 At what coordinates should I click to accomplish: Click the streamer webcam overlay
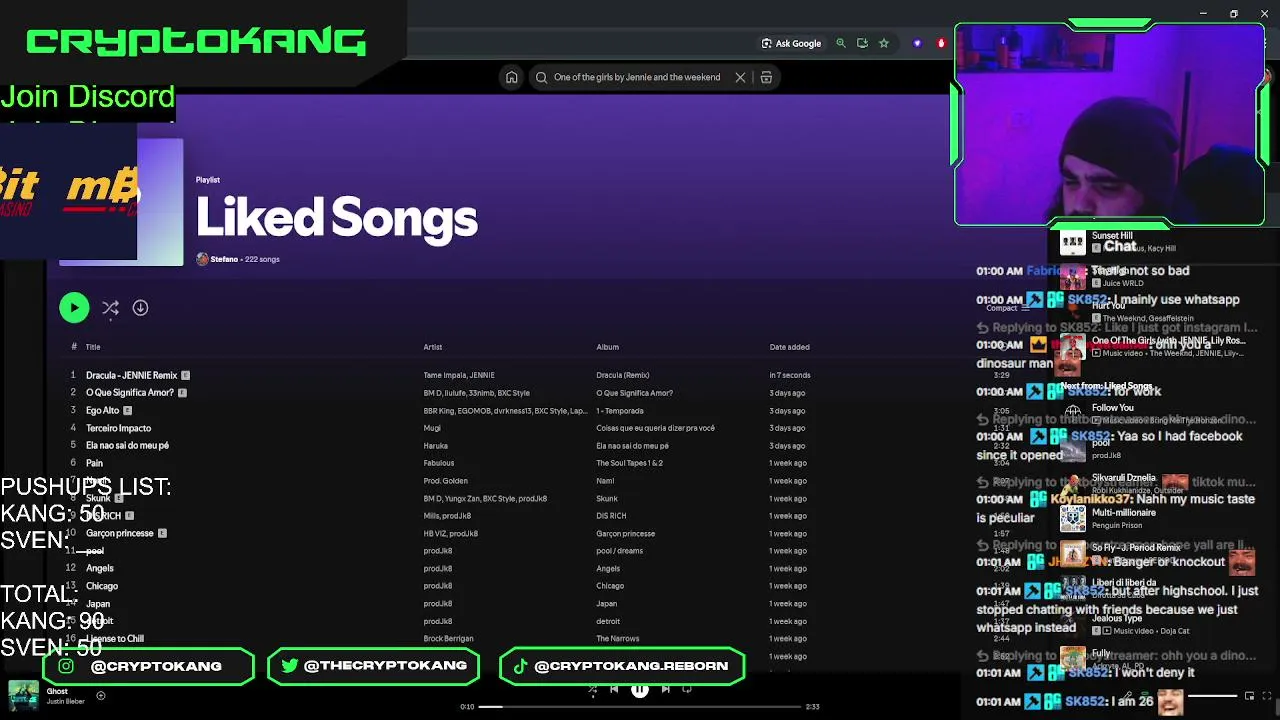coord(1110,124)
